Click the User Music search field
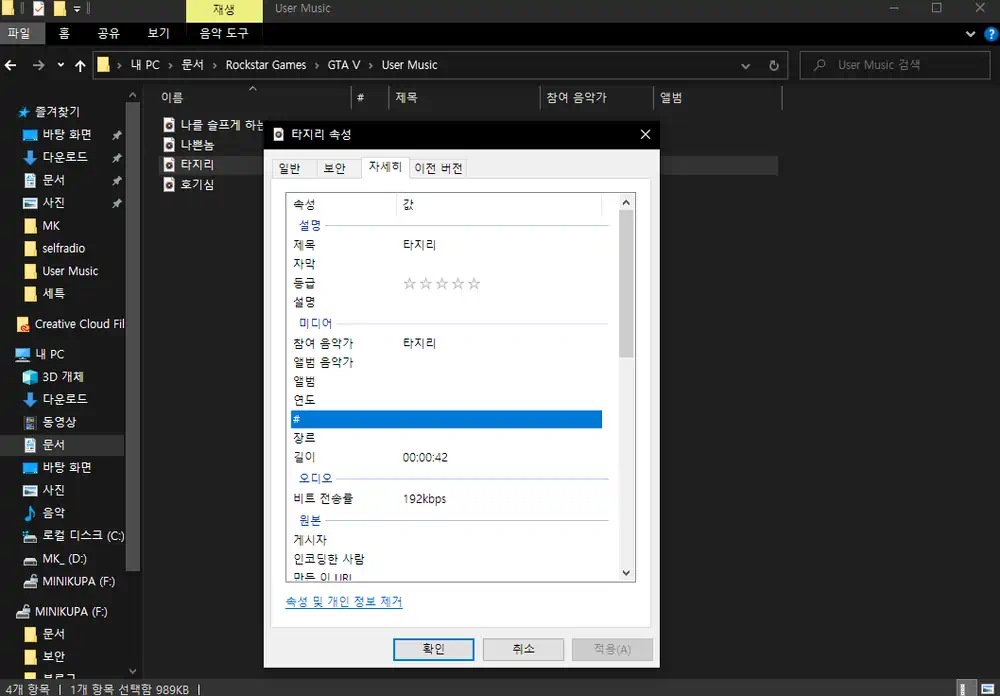The height and width of the screenshot is (696, 1000). click(894, 65)
